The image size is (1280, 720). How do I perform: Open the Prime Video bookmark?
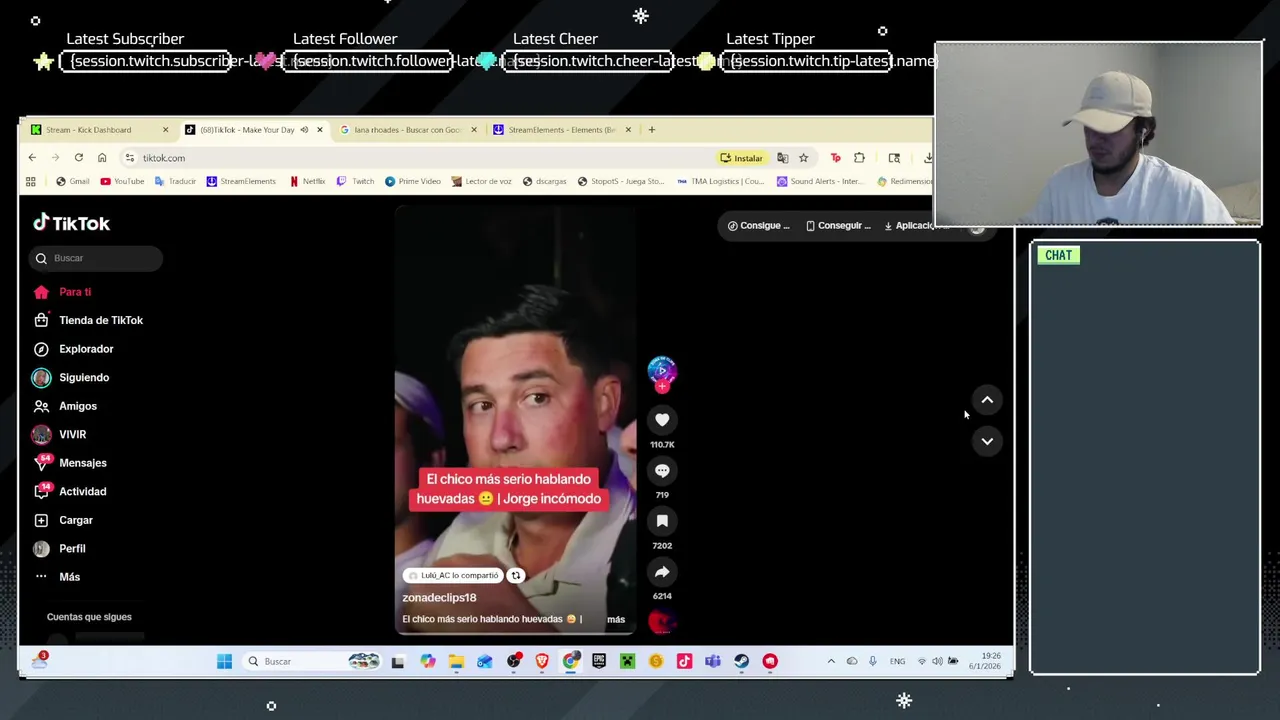click(x=413, y=181)
